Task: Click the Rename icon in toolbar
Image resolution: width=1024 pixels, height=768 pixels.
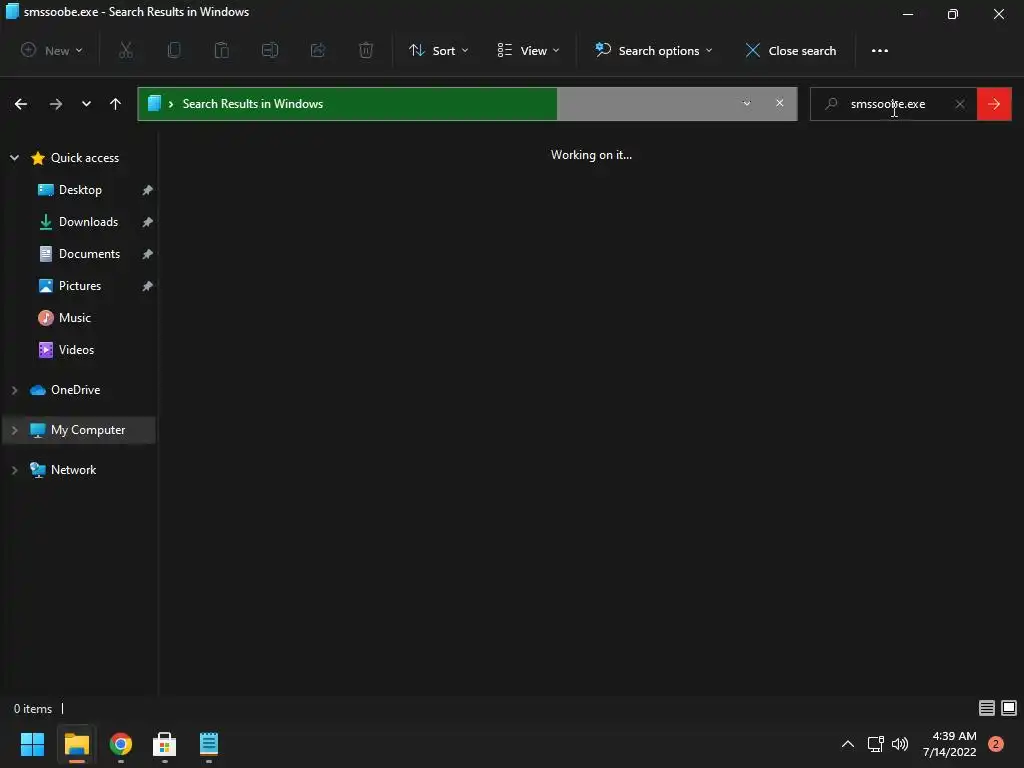Action: pyautogui.click(x=270, y=50)
